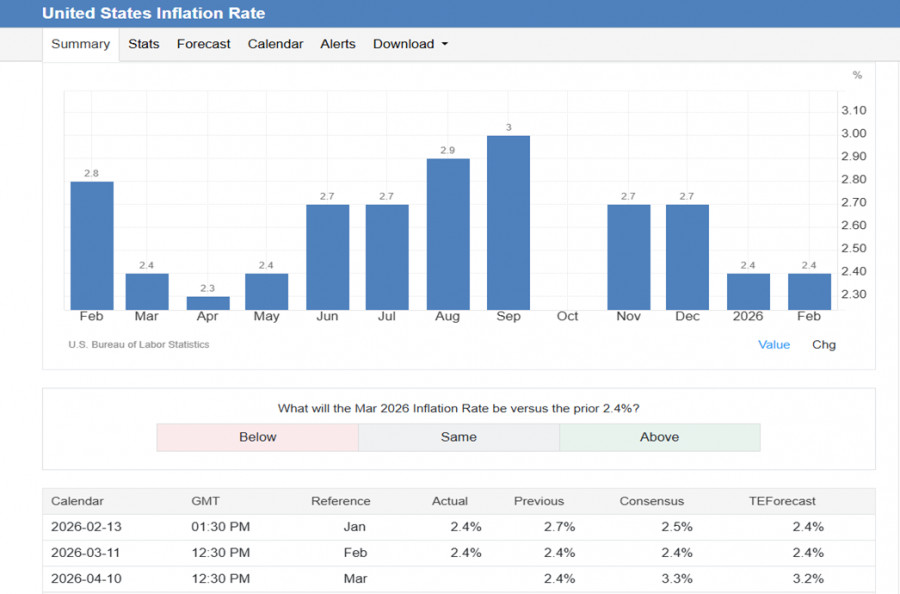Click the U.S. Bureau of Labor Statistics source
This screenshot has width=900, height=594.
pos(139,345)
